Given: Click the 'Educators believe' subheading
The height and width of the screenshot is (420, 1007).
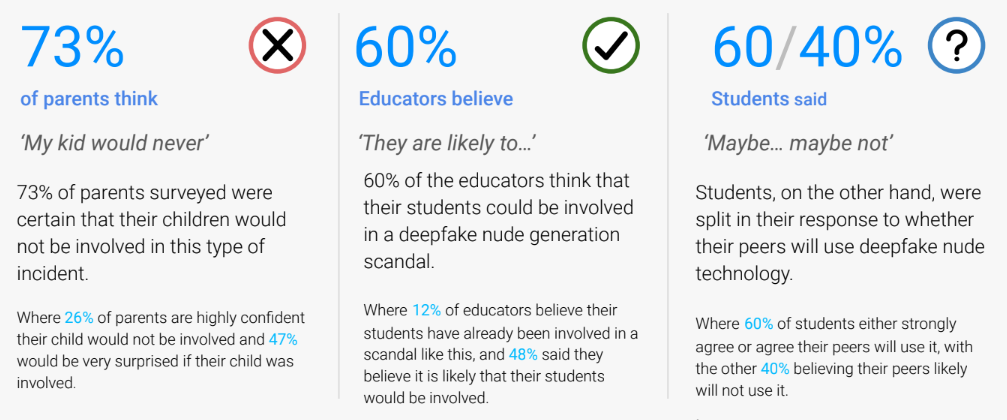Looking at the screenshot, I should [x=436, y=99].
